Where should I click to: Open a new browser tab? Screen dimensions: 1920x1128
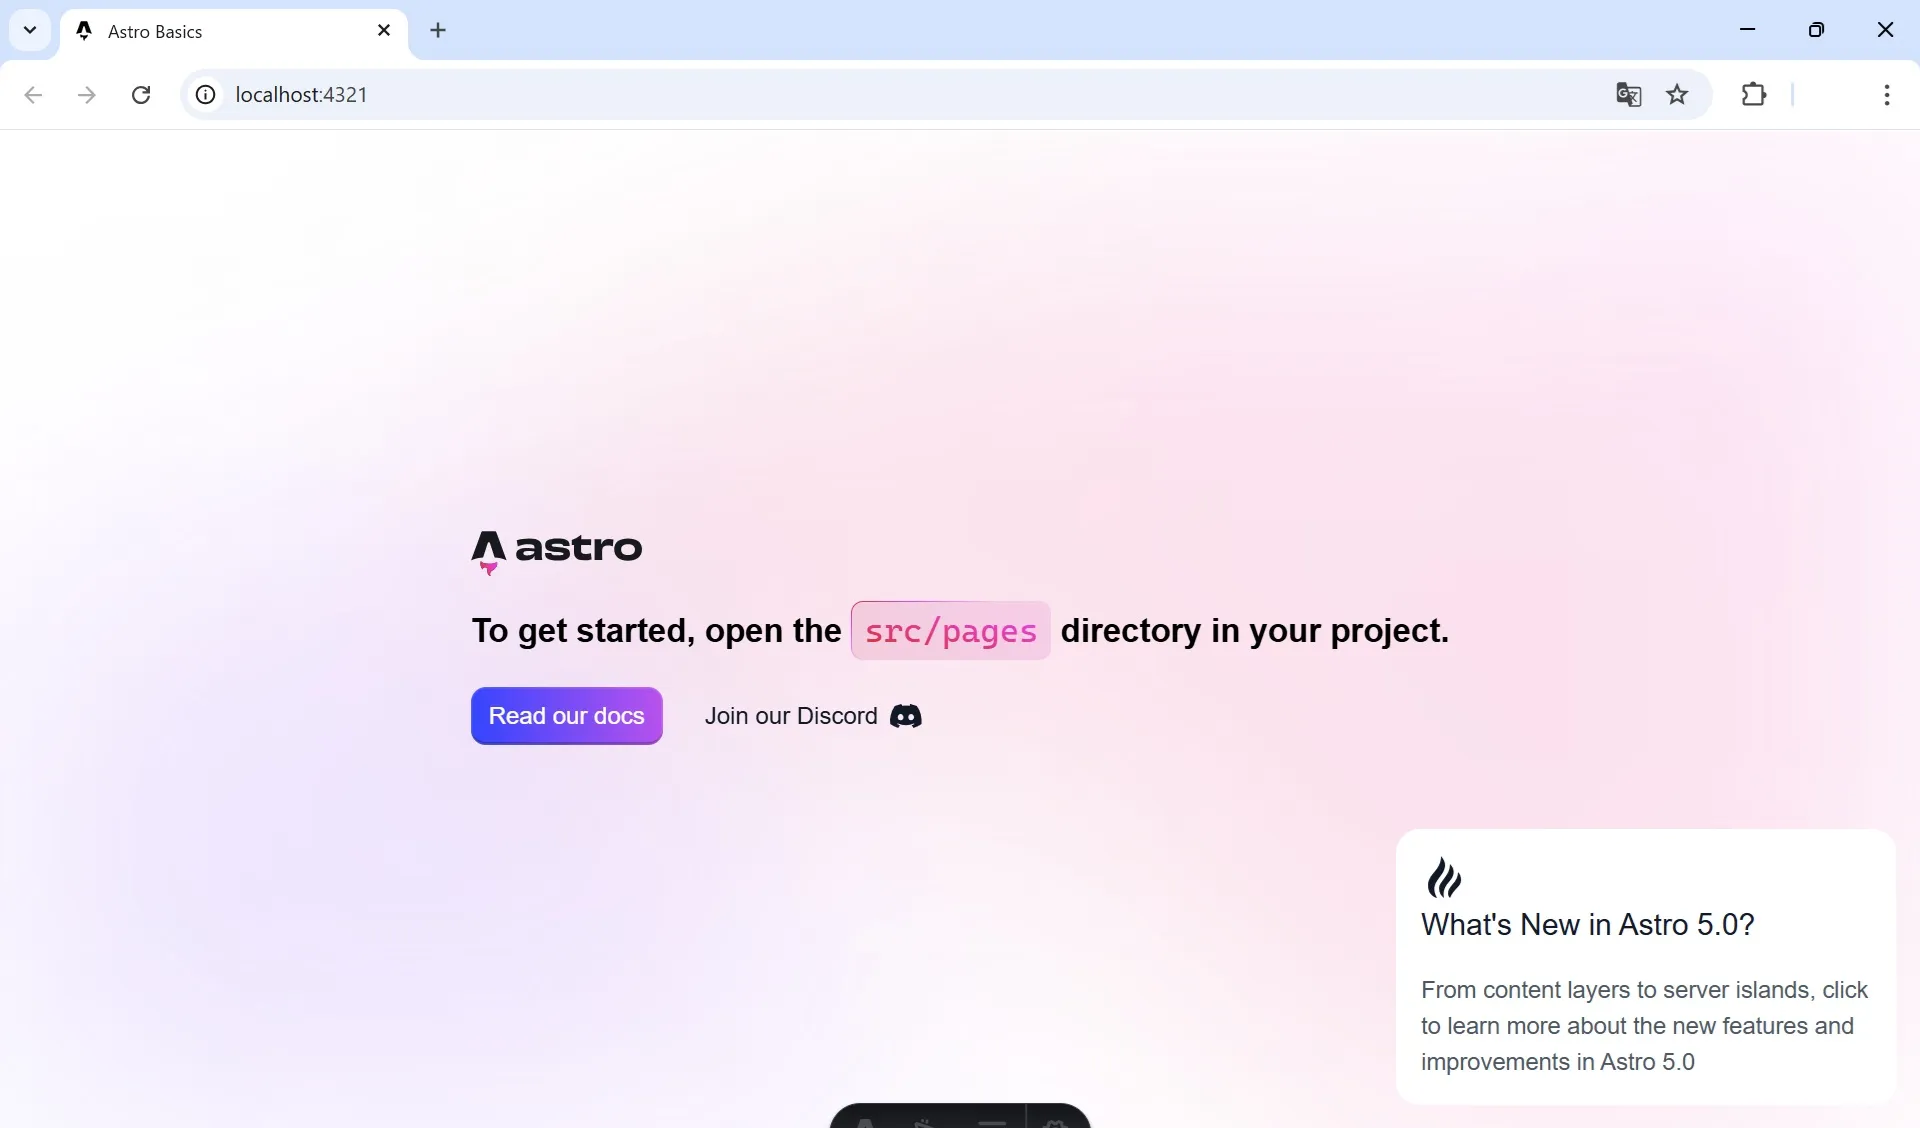438,31
